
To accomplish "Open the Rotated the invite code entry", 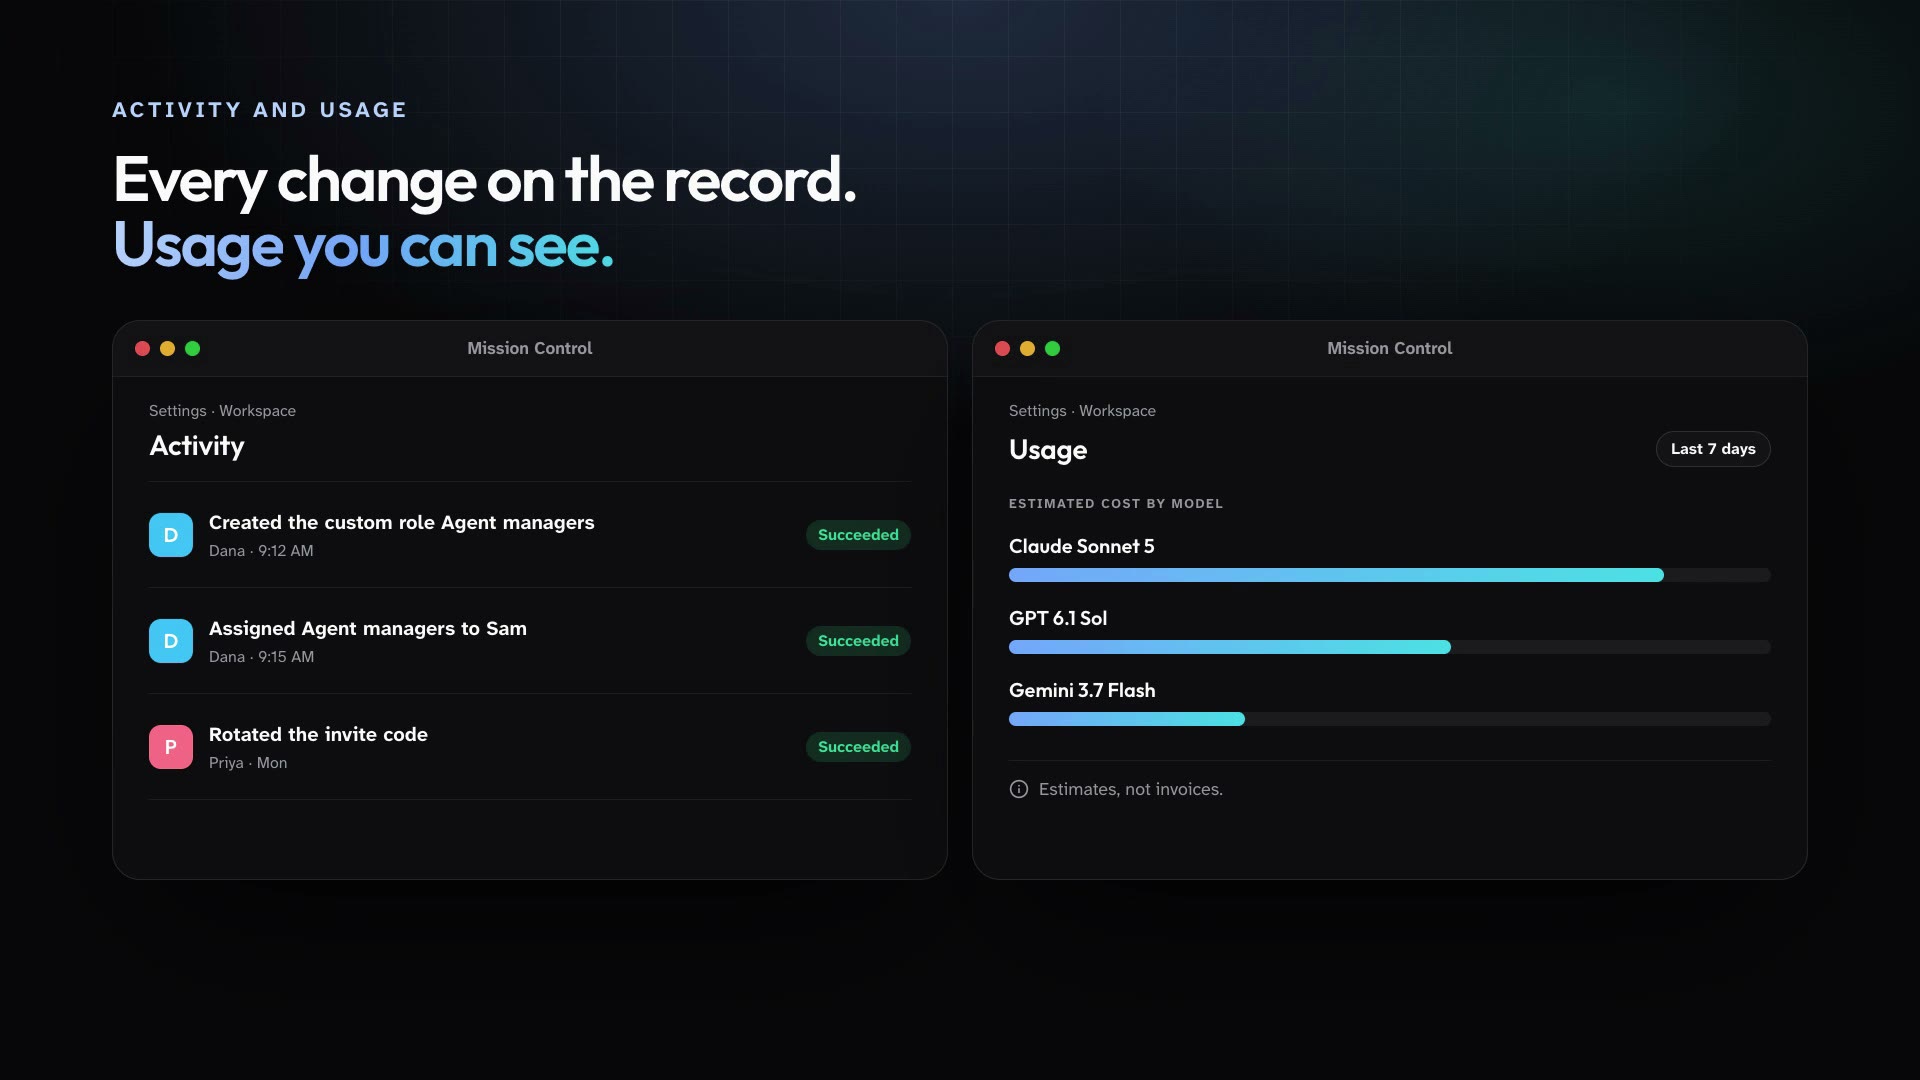I will click(530, 747).
